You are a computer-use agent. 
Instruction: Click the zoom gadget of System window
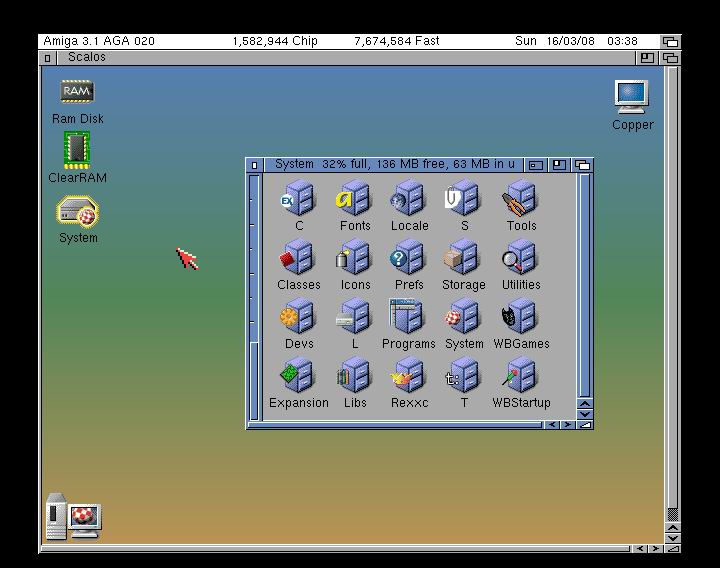click(x=559, y=165)
